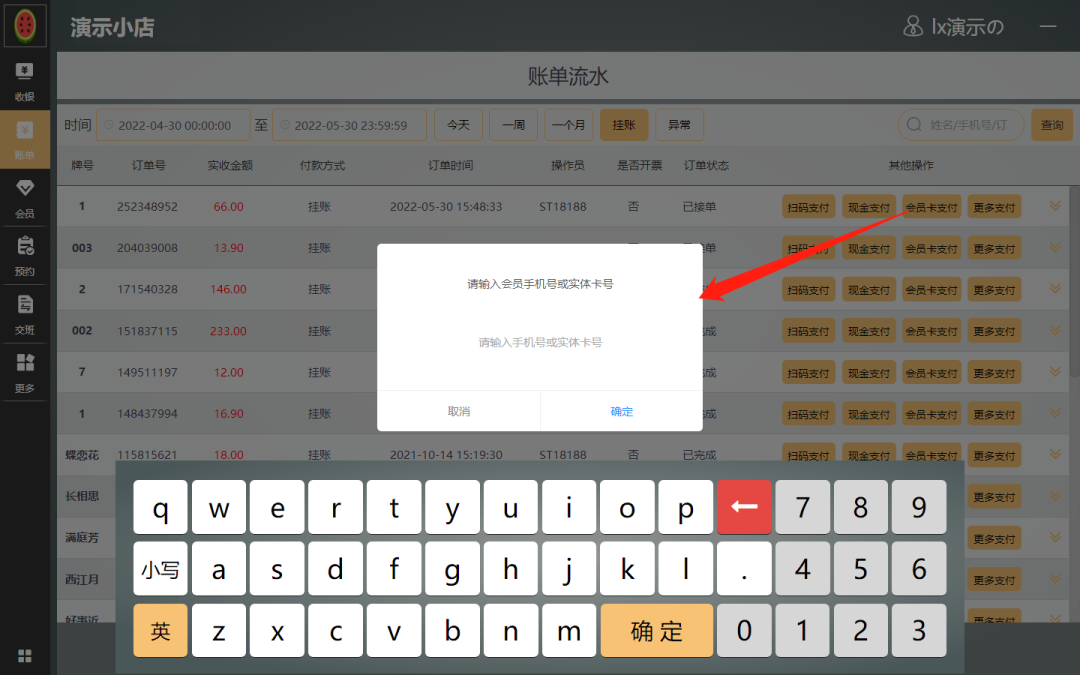The width and height of the screenshot is (1080, 675).
Task: Select the 一周 time filter
Action: pos(513,125)
